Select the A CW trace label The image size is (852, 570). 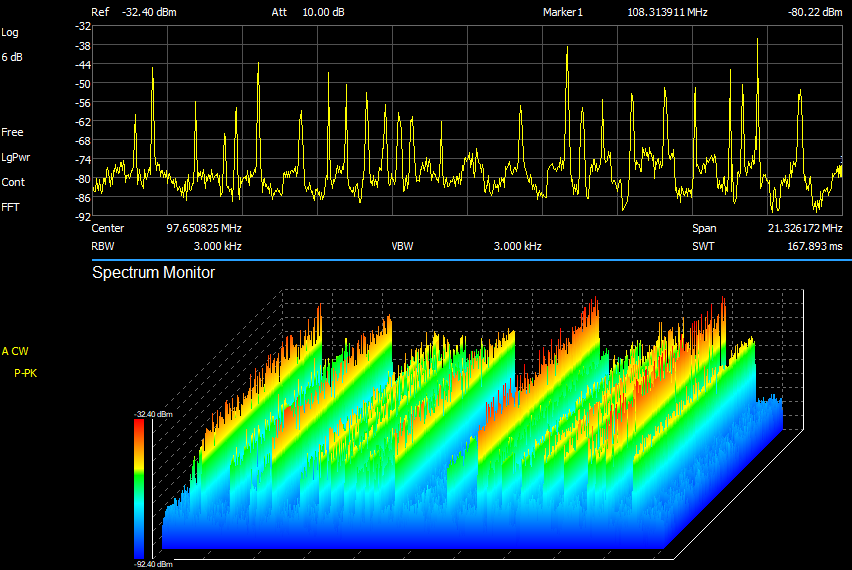tap(15, 351)
